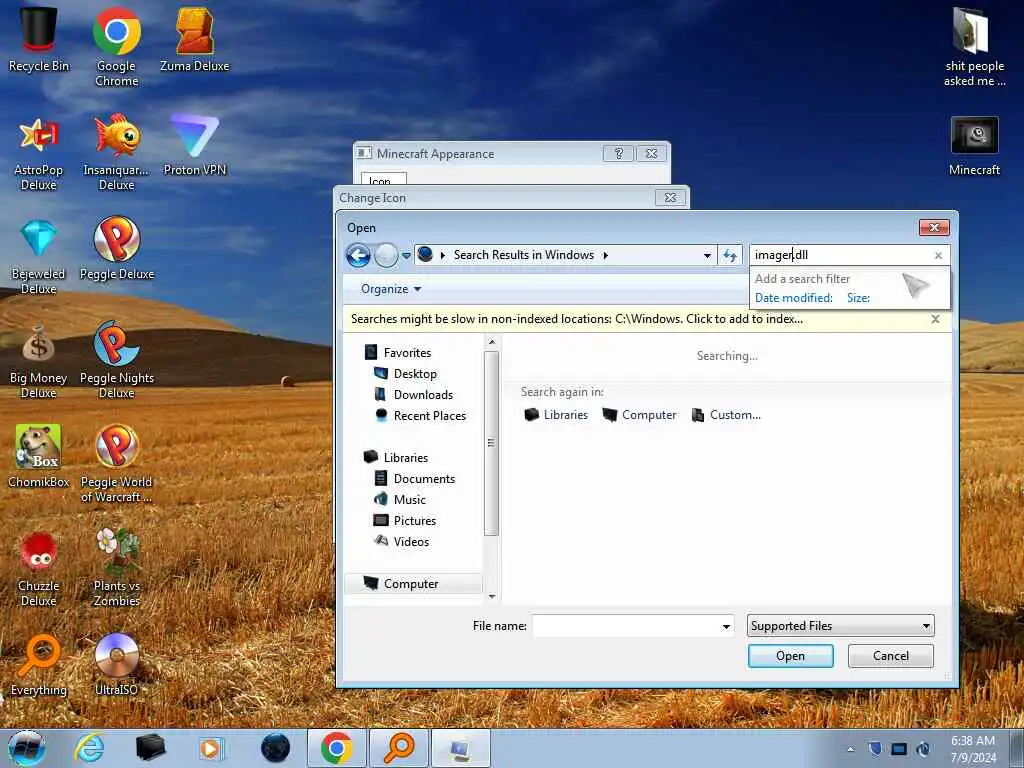Open Internet Explorer from the taskbar

(x=89, y=748)
